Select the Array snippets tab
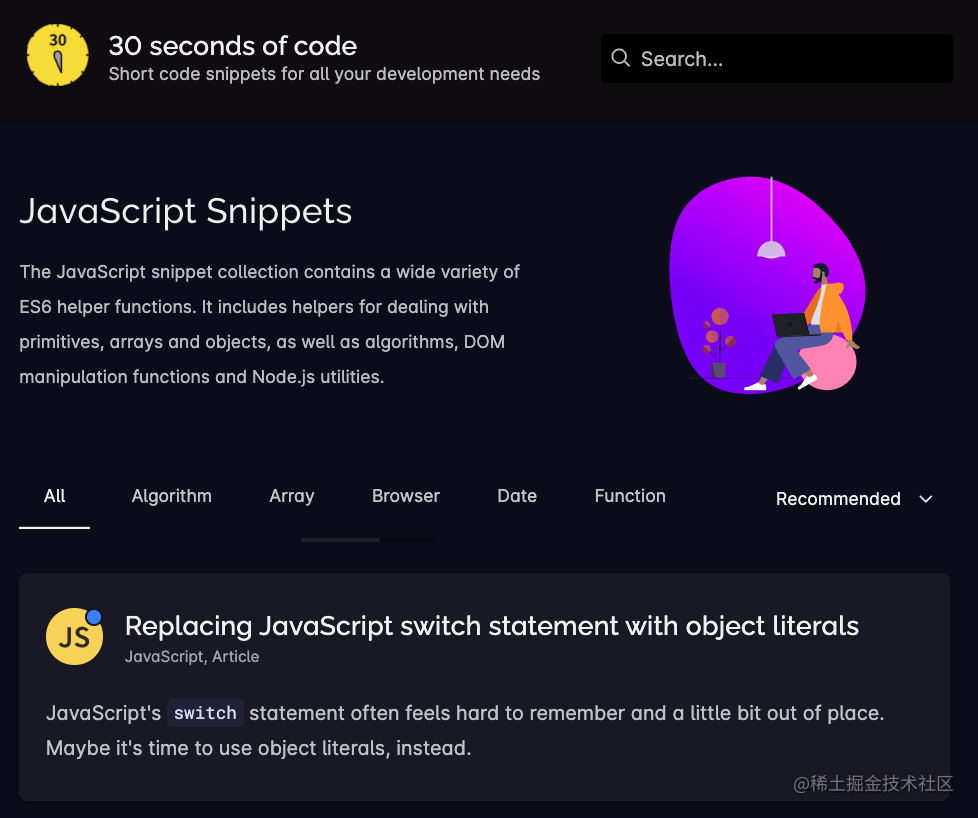 [291, 496]
